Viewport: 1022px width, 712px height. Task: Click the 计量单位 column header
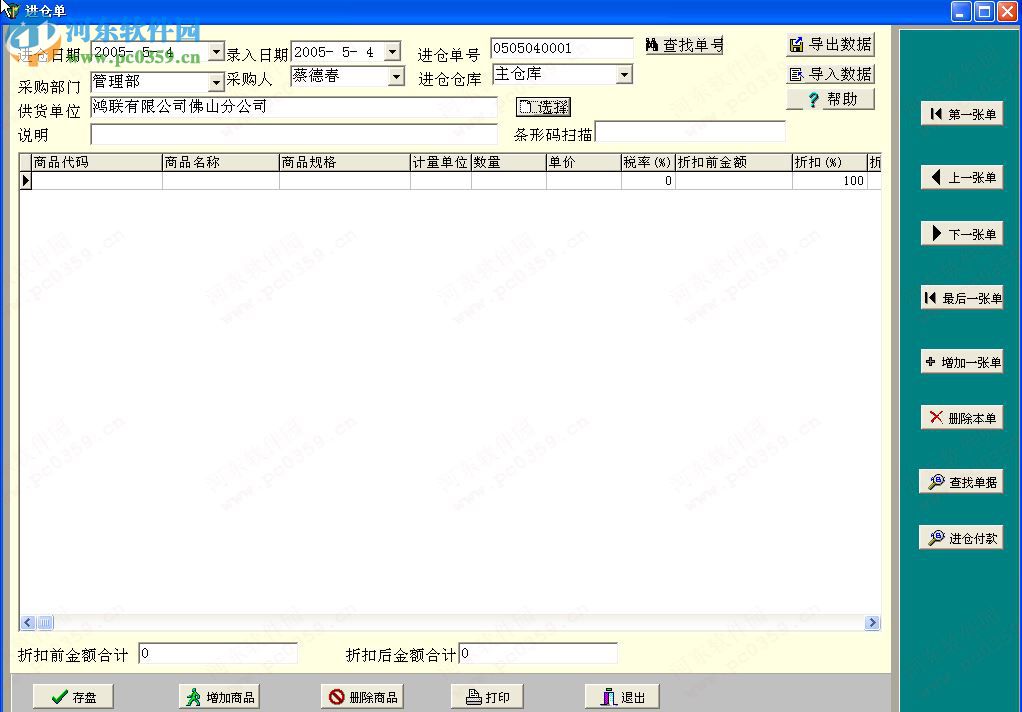pyautogui.click(x=441, y=162)
